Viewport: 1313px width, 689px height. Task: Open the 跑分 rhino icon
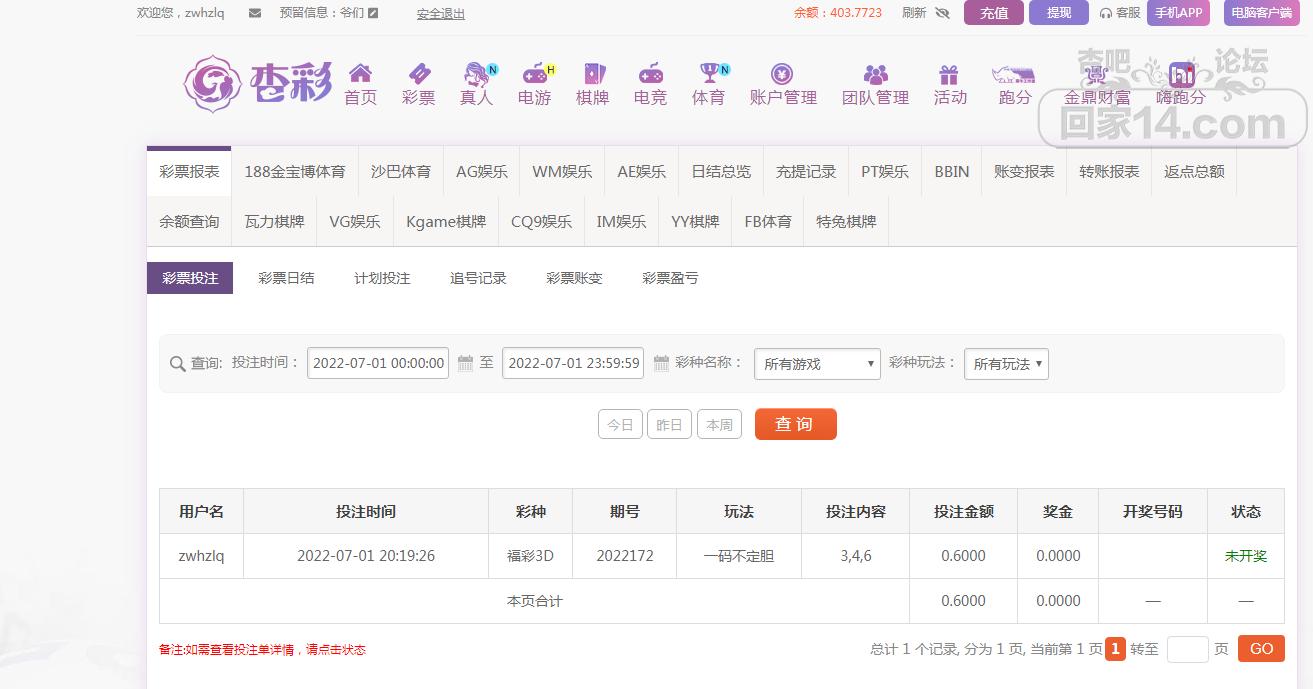tap(1013, 75)
